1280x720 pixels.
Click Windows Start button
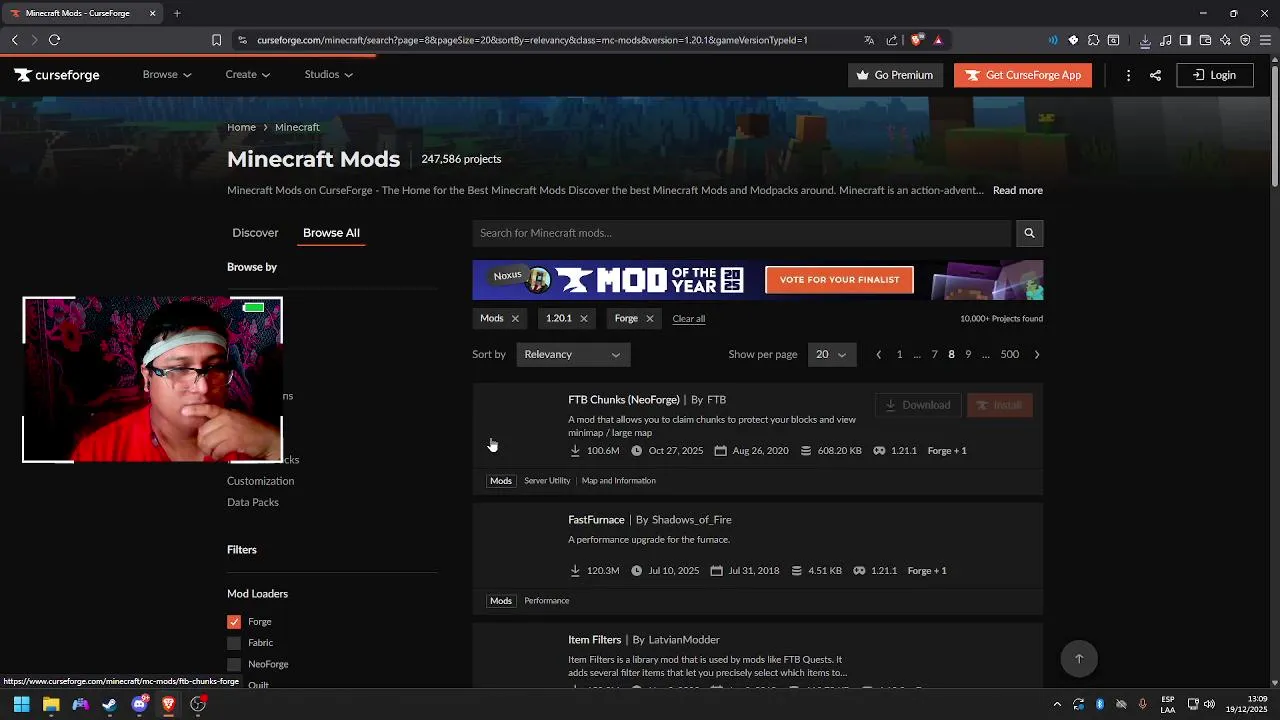pos(21,704)
